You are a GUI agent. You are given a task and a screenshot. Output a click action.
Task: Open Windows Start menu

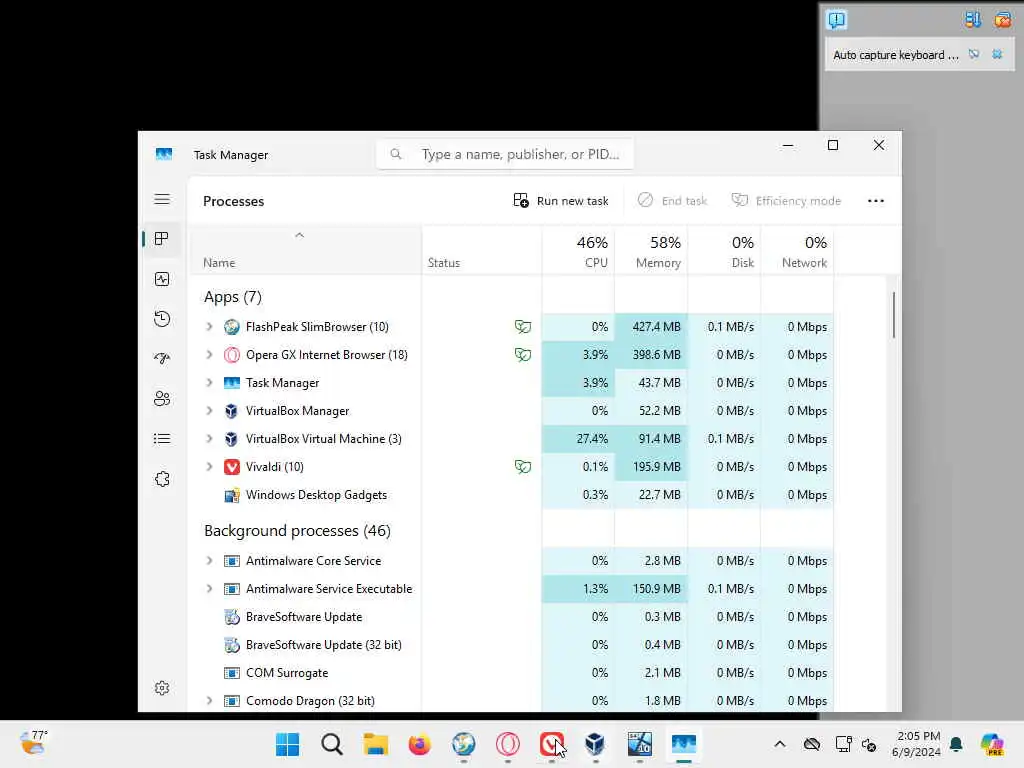tap(287, 744)
